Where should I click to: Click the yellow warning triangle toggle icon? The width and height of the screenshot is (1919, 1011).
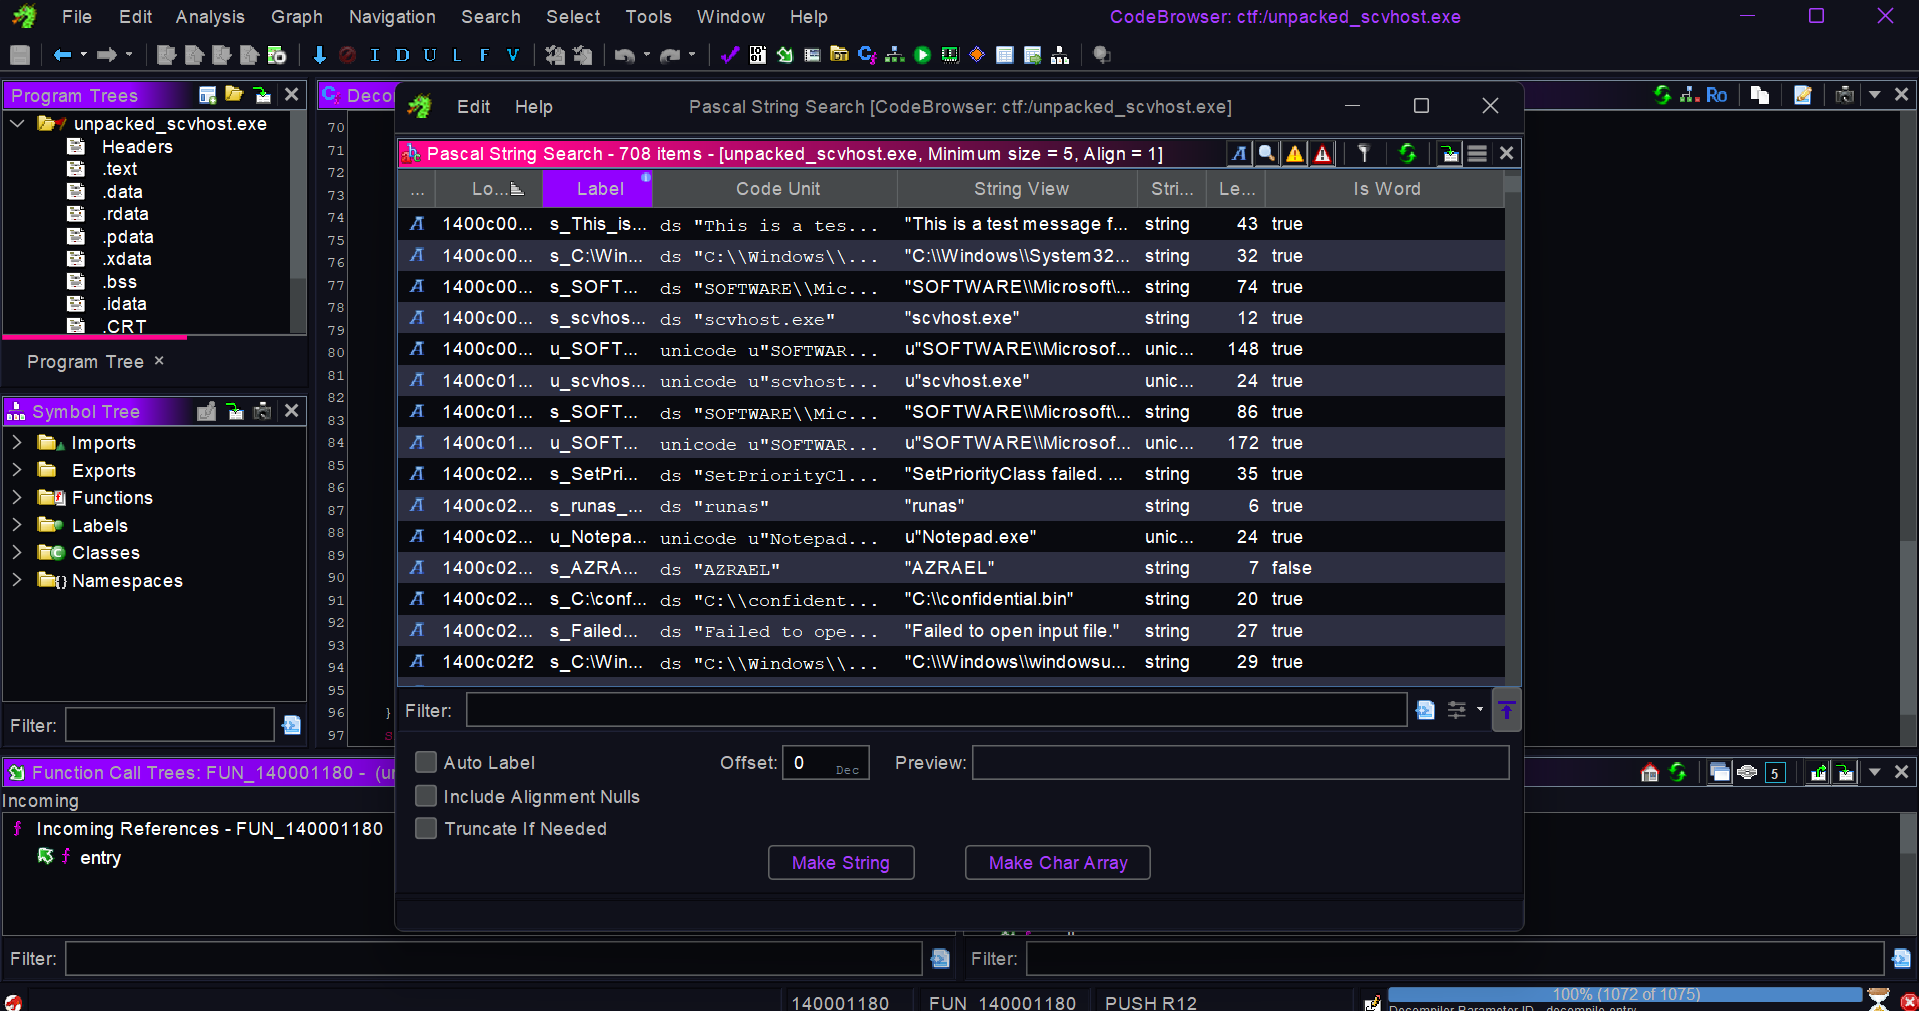click(x=1295, y=153)
